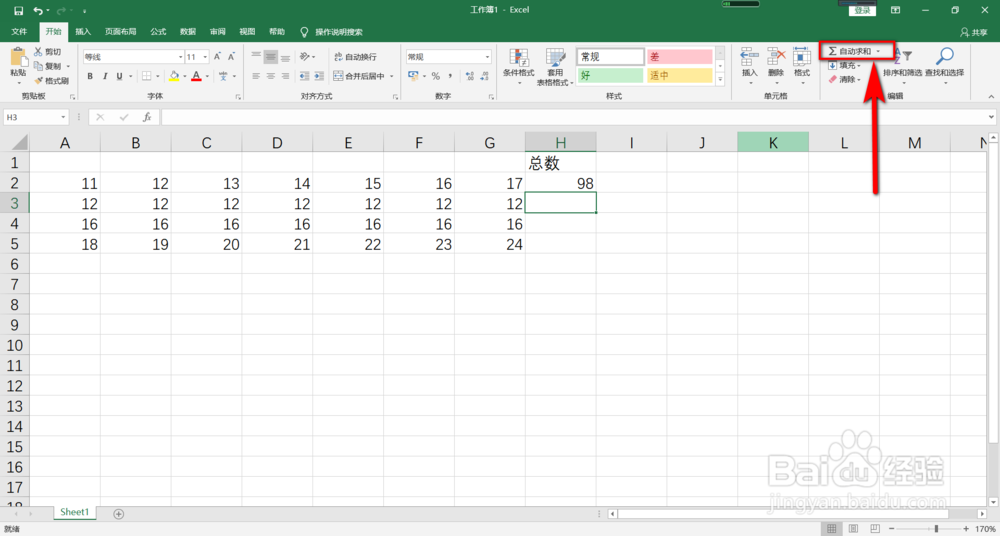Open Conditional Formatting (条件格式)
The height and width of the screenshot is (536, 1000).
tap(518, 67)
